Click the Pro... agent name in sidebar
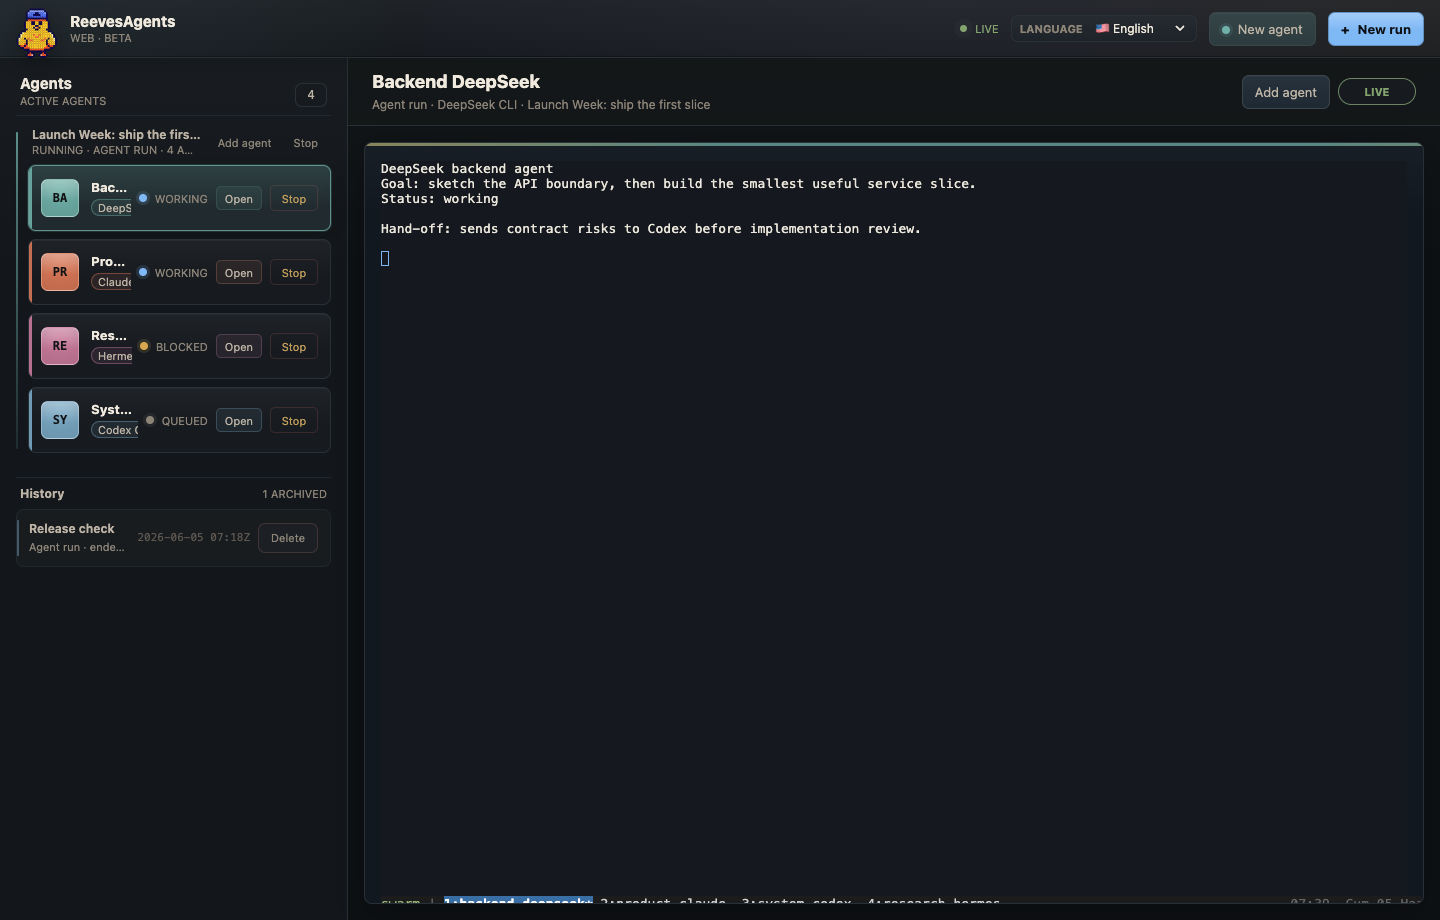Viewport: 1440px width, 920px height. [108, 261]
